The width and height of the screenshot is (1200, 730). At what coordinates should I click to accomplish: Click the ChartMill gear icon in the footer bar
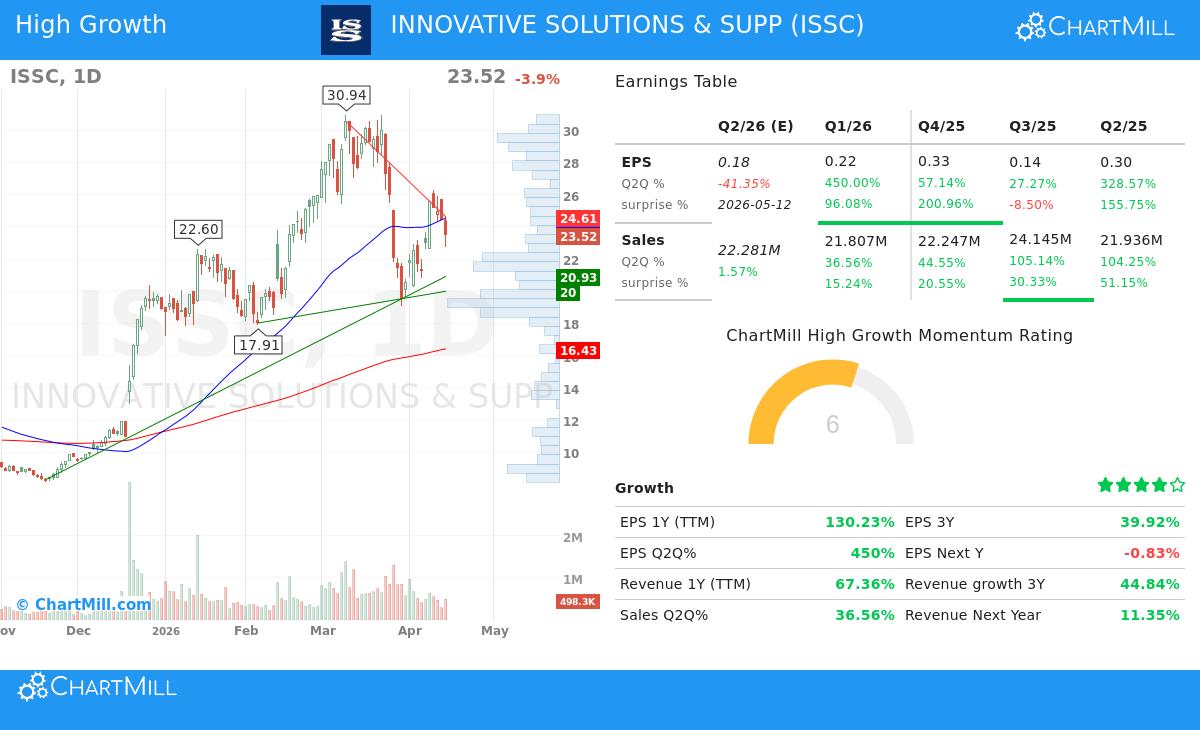(x=33, y=687)
